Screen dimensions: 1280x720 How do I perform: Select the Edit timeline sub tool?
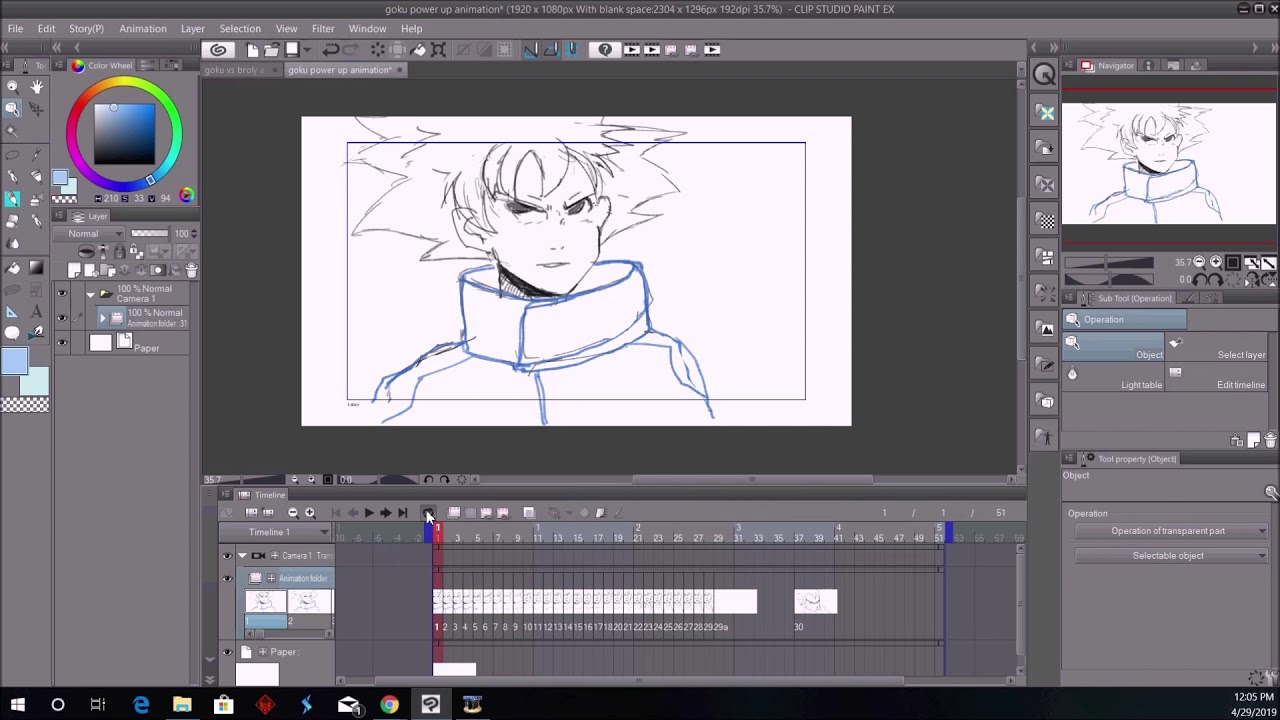tap(1217, 379)
